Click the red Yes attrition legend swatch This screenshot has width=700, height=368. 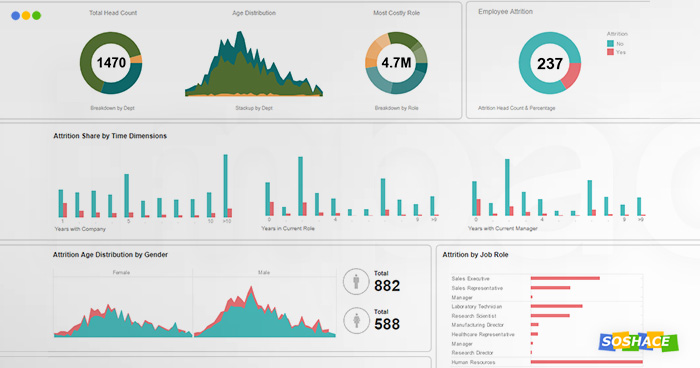[x=610, y=52]
